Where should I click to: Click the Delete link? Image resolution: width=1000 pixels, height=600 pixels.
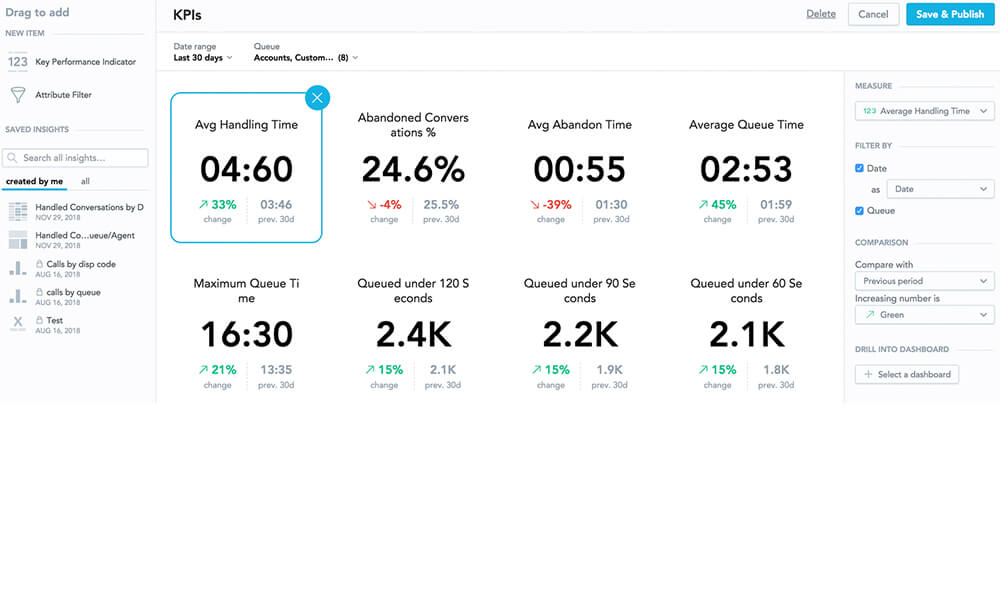click(x=820, y=14)
